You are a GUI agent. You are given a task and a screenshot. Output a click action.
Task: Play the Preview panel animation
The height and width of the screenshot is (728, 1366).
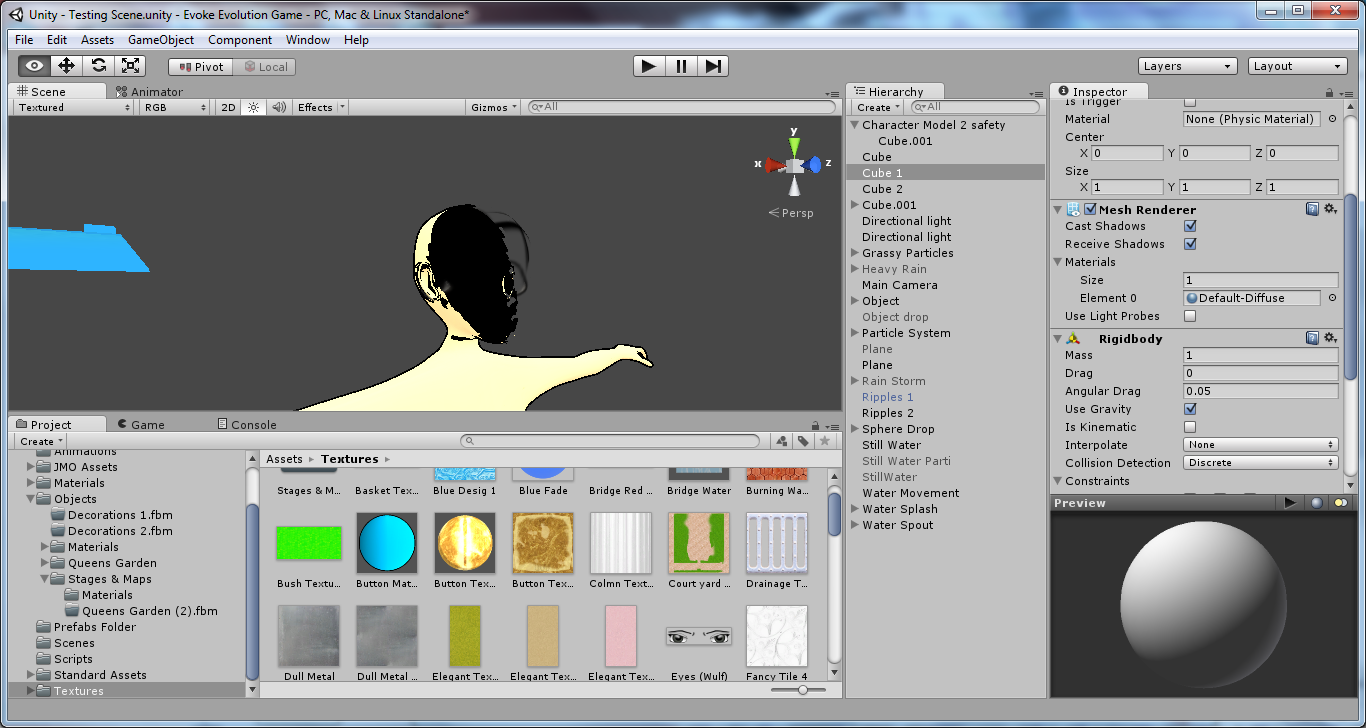pos(1290,503)
